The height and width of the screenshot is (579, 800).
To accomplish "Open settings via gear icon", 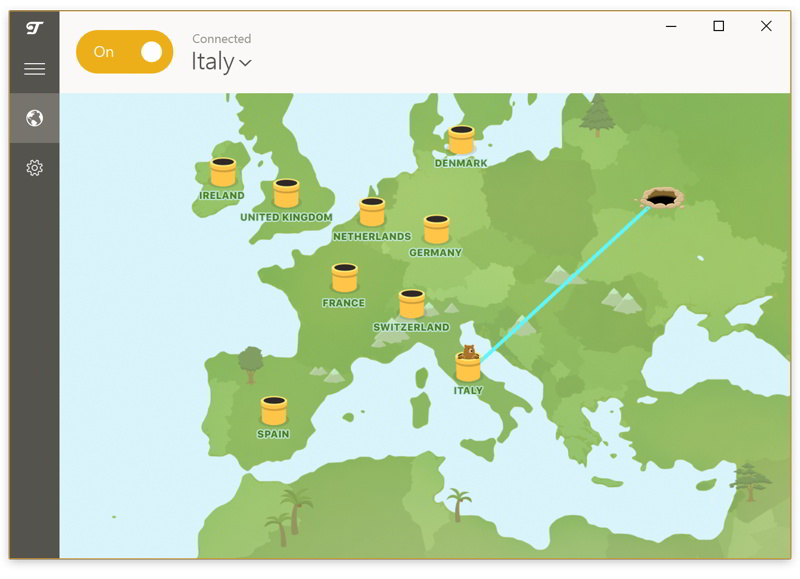I will click(x=35, y=168).
